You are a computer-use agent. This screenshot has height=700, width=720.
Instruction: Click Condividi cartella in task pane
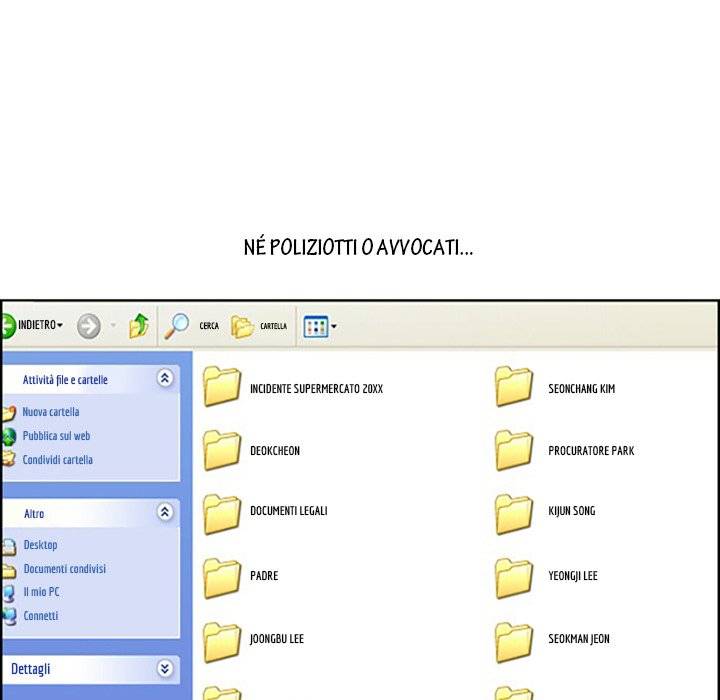point(57,460)
